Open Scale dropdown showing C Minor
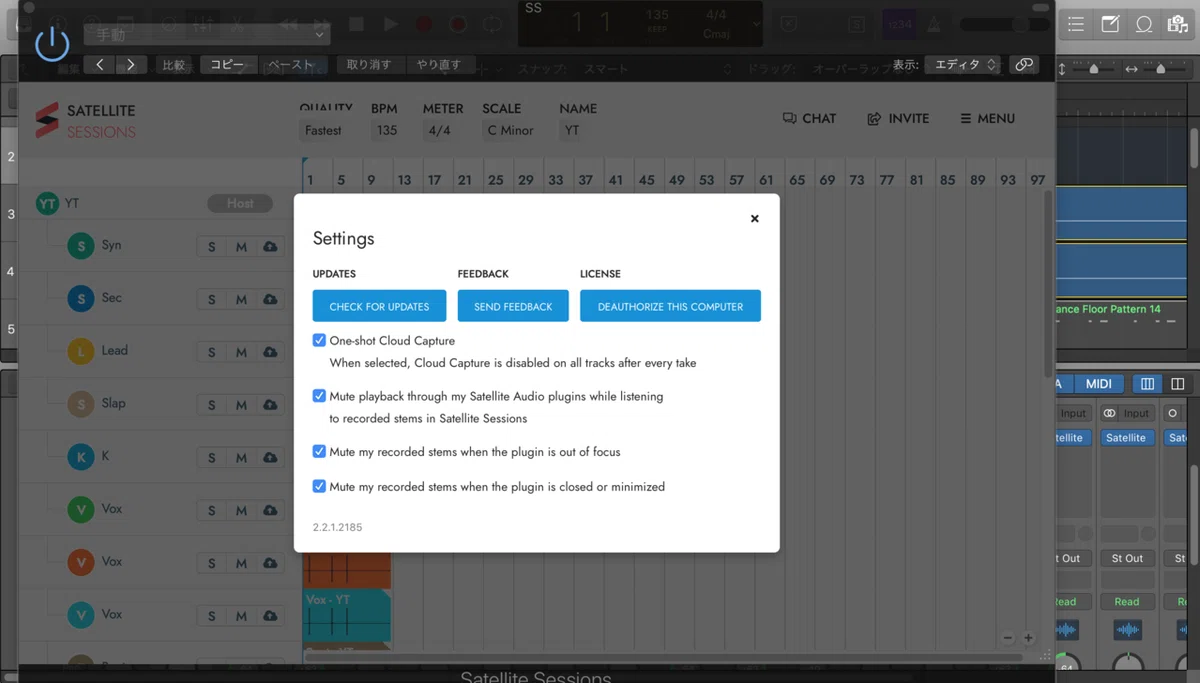Screen dimensions: 1200x683 click(510, 130)
